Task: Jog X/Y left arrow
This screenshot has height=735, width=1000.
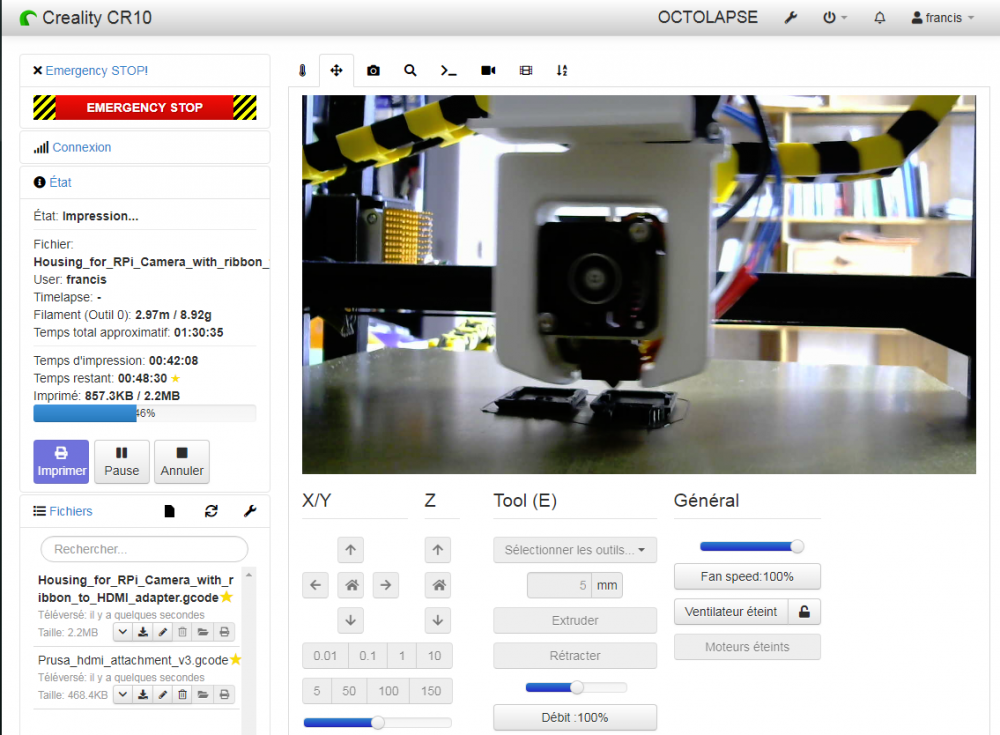Action: pos(315,585)
